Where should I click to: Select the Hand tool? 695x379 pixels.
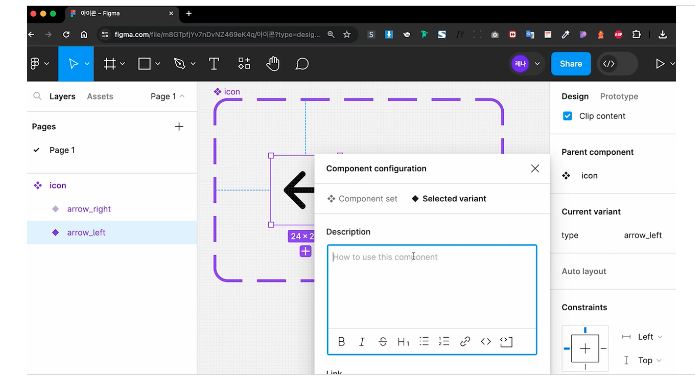coord(273,64)
